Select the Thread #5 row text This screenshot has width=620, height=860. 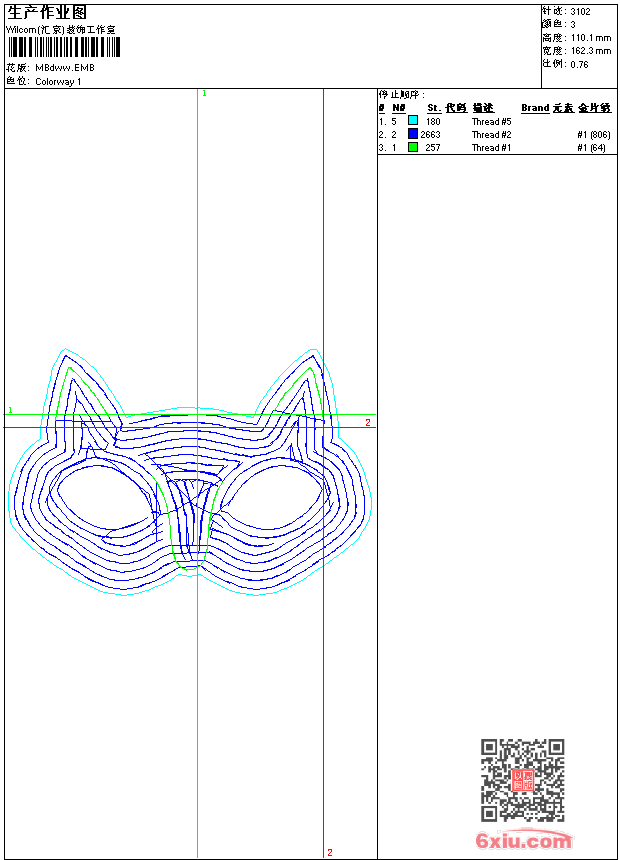(491, 121)
